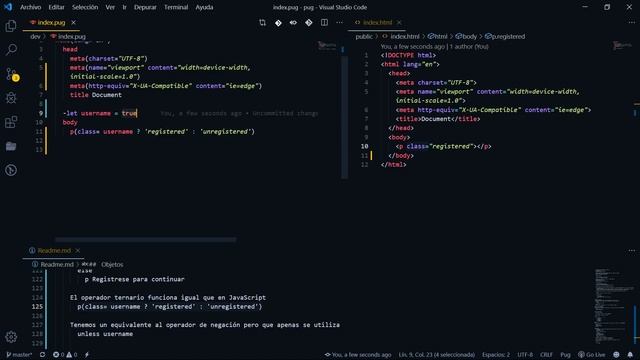
Task: Expand the p.registered breadcrumb symbol
Action: coord(505,37)
